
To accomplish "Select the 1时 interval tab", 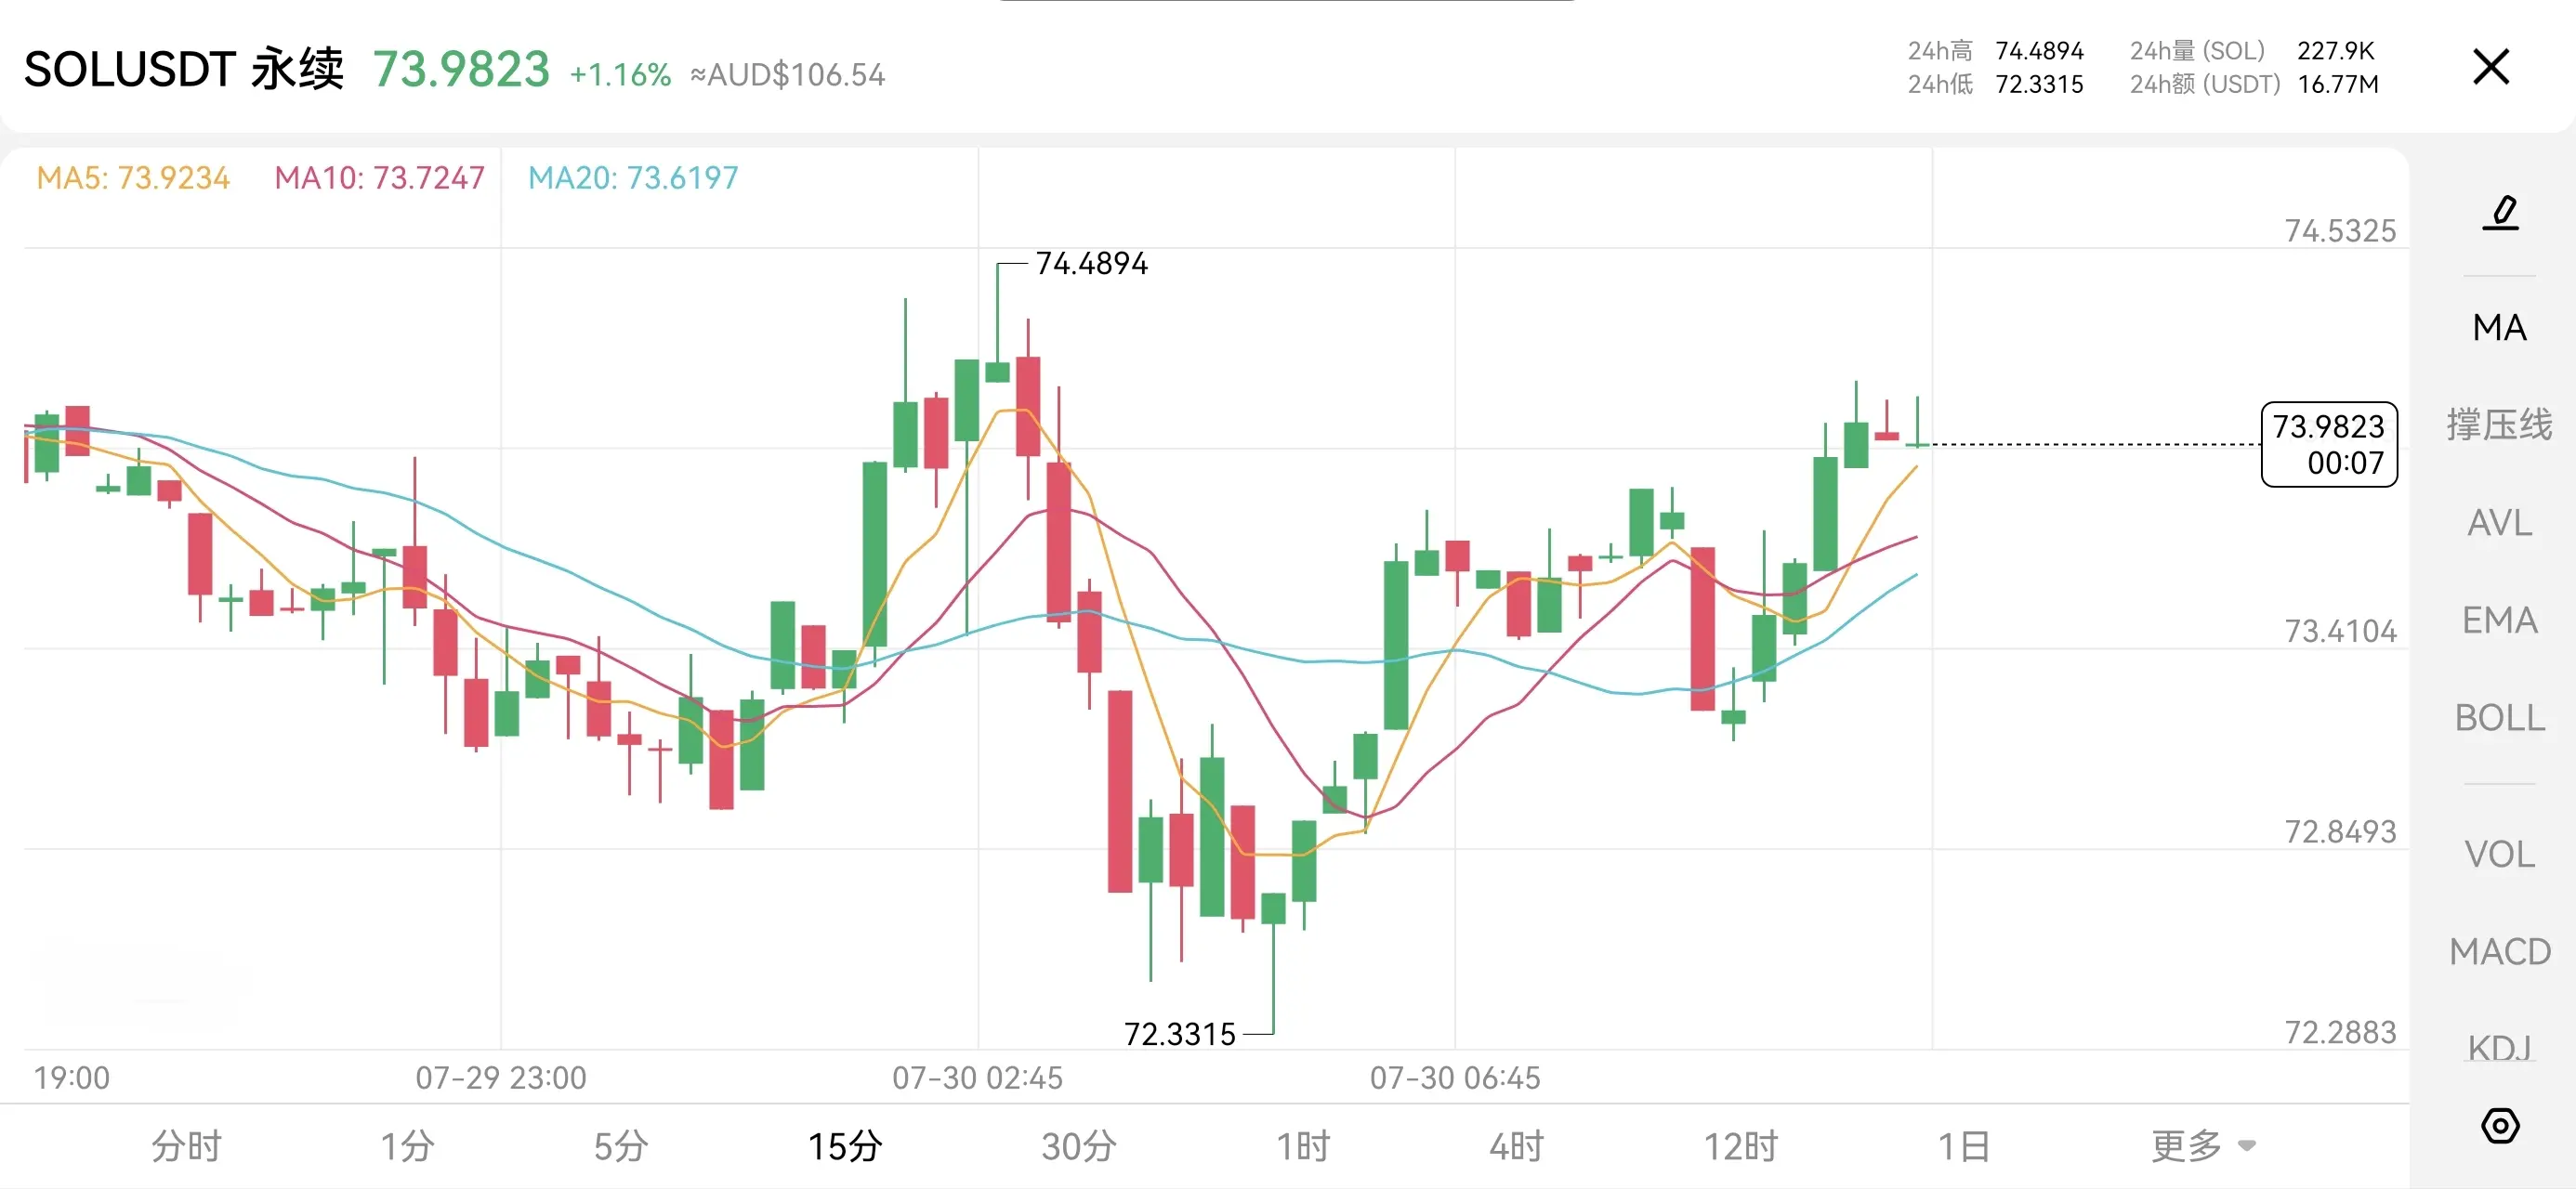I will pyautogui.click(x=1302, y=1146).
